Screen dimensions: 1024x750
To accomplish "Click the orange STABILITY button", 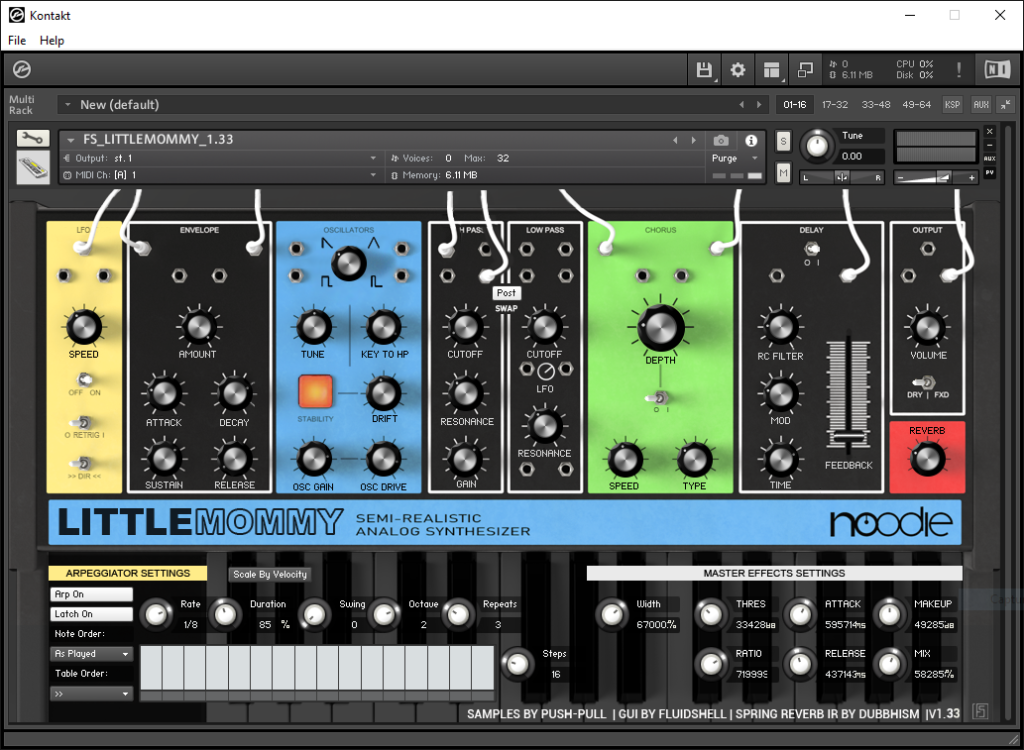I will coord(315,391).
